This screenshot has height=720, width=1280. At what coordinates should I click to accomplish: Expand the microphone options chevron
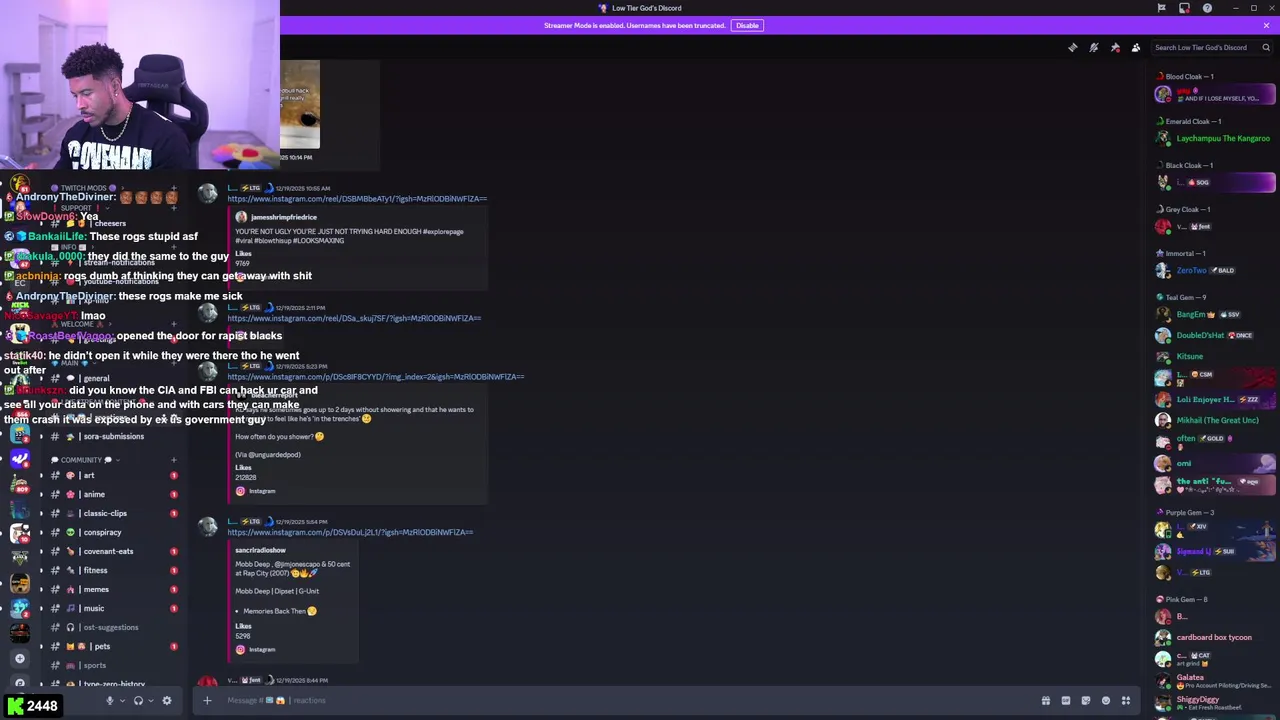point(121,700)
